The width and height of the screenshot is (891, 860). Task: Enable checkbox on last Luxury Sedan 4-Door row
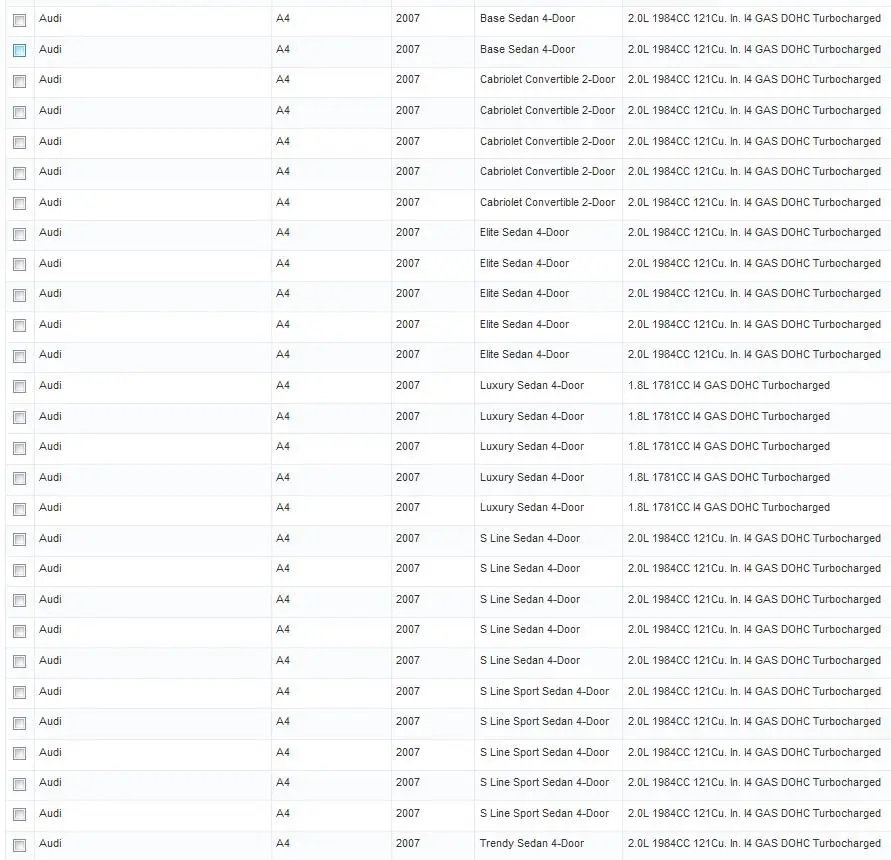point(19,509)
